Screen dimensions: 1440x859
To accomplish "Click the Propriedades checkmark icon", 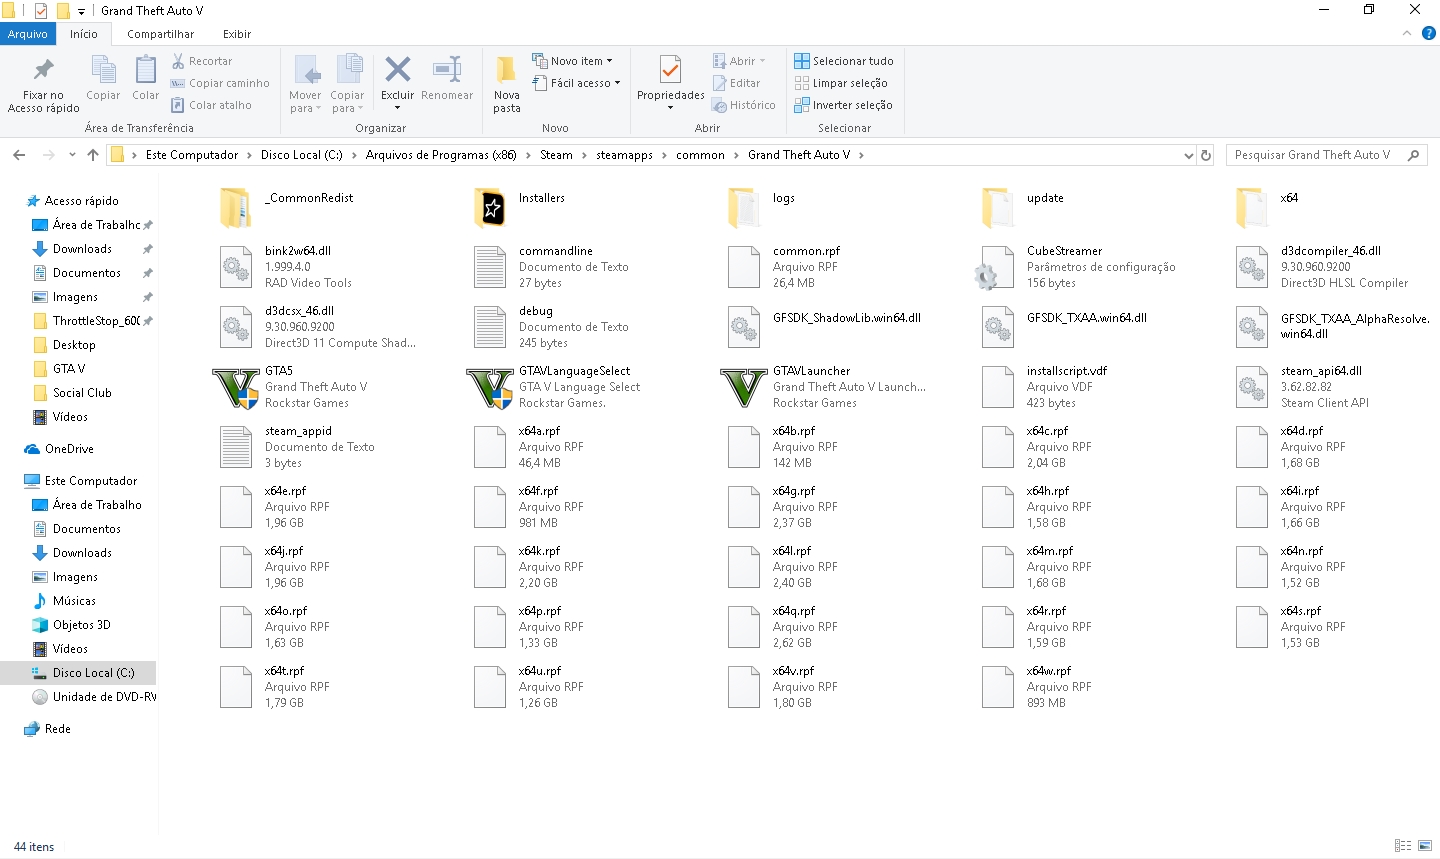I will point(671,70).
